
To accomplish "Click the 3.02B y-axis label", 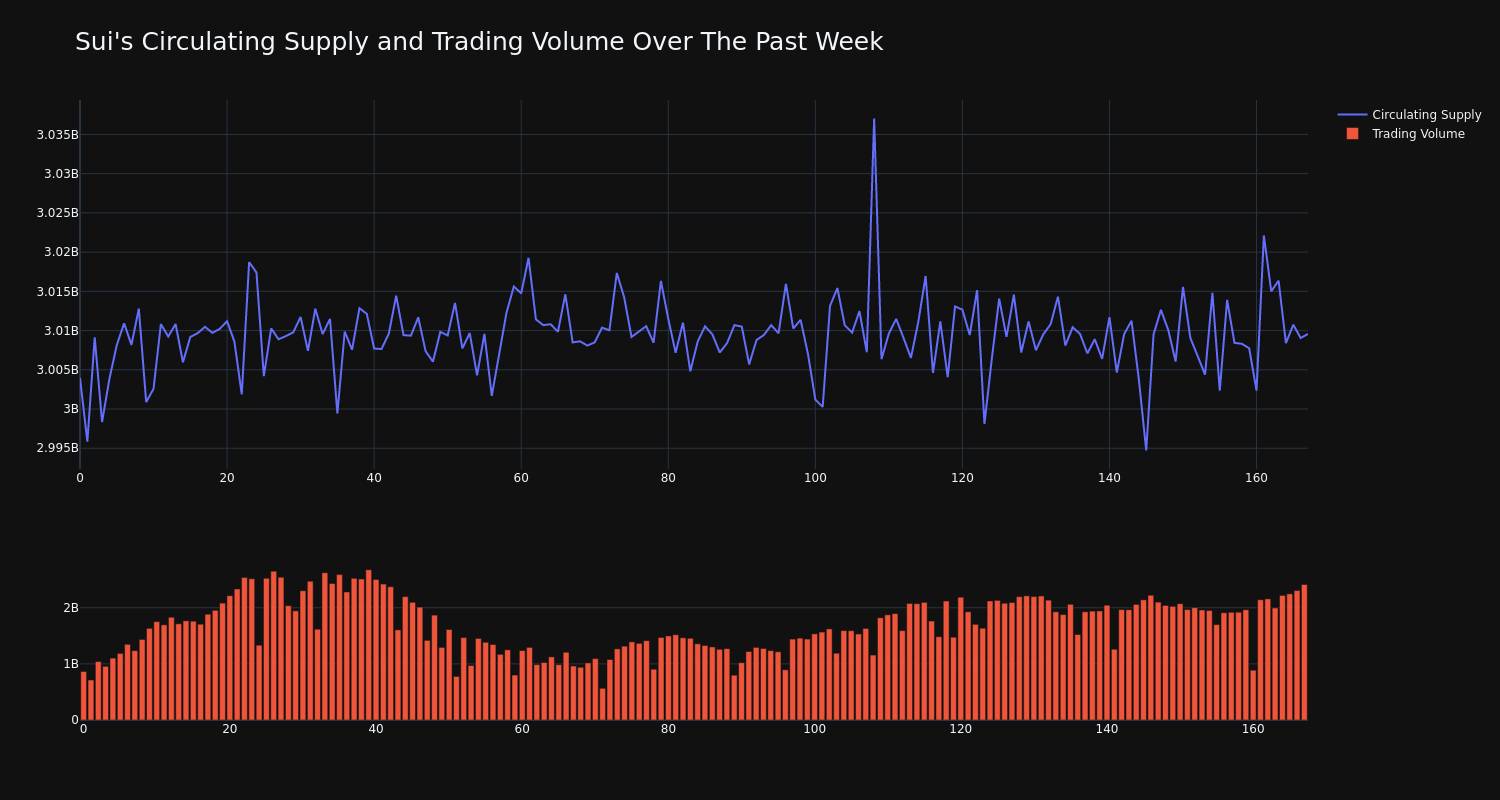I will tap(61, 252).
